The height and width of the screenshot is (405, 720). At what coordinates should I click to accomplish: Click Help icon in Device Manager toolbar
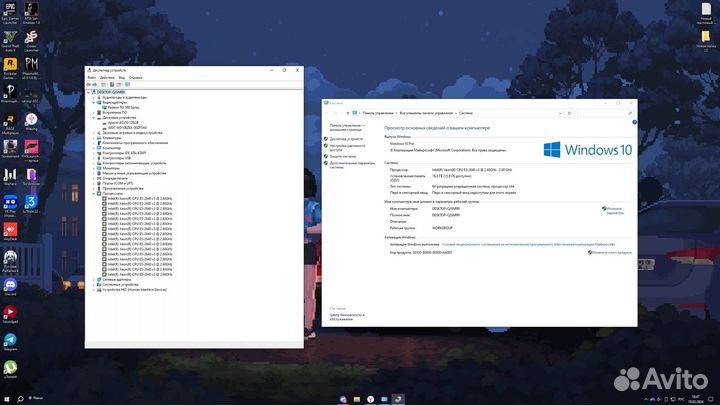tap(112, 84)
